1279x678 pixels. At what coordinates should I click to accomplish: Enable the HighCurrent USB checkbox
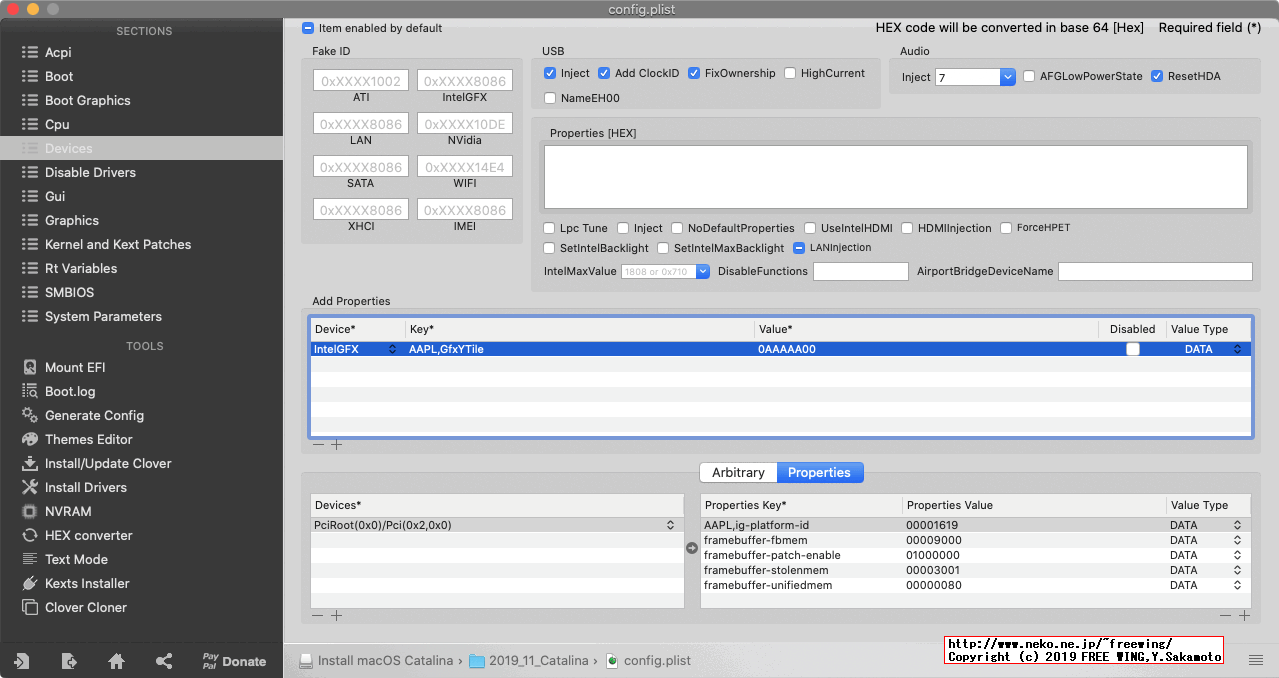point(791,73)
